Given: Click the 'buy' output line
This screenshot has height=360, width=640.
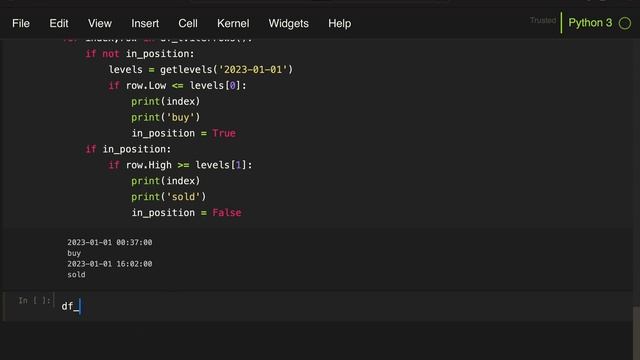Looking at the screenshot, I should 74,253.
